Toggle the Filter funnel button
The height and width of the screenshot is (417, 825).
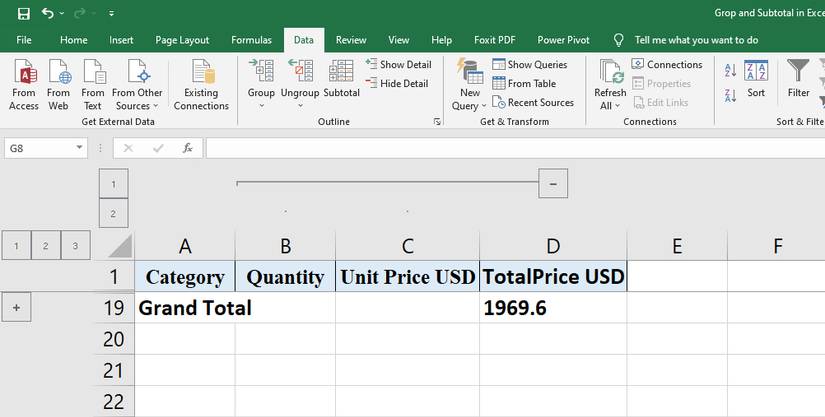pos(798,79)
